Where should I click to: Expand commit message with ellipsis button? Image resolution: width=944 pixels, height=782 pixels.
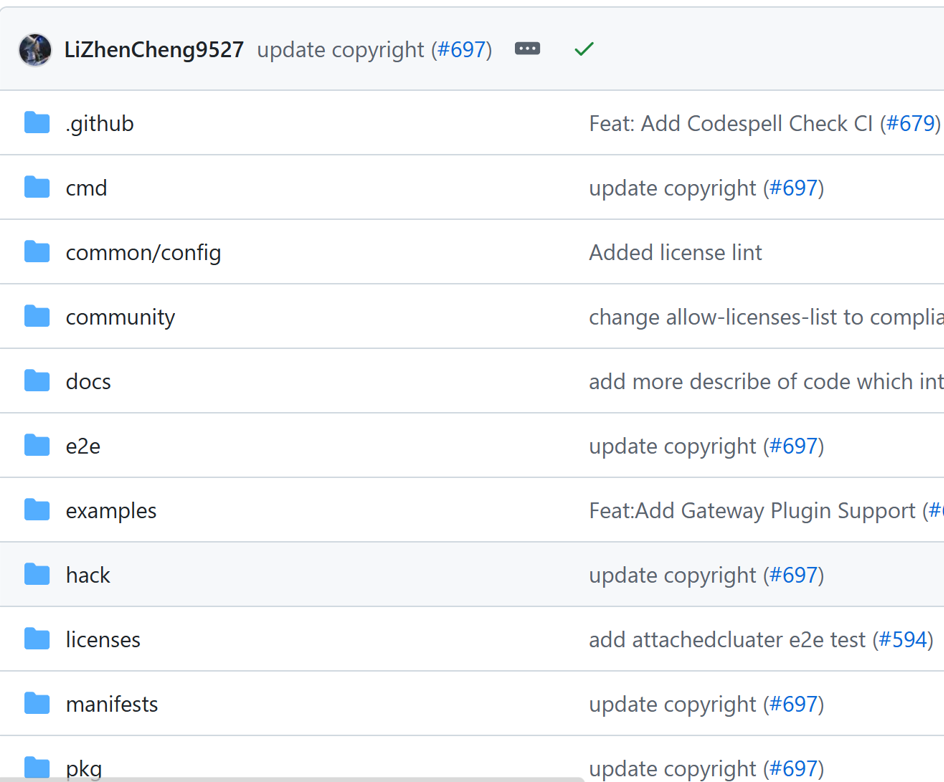527,49
